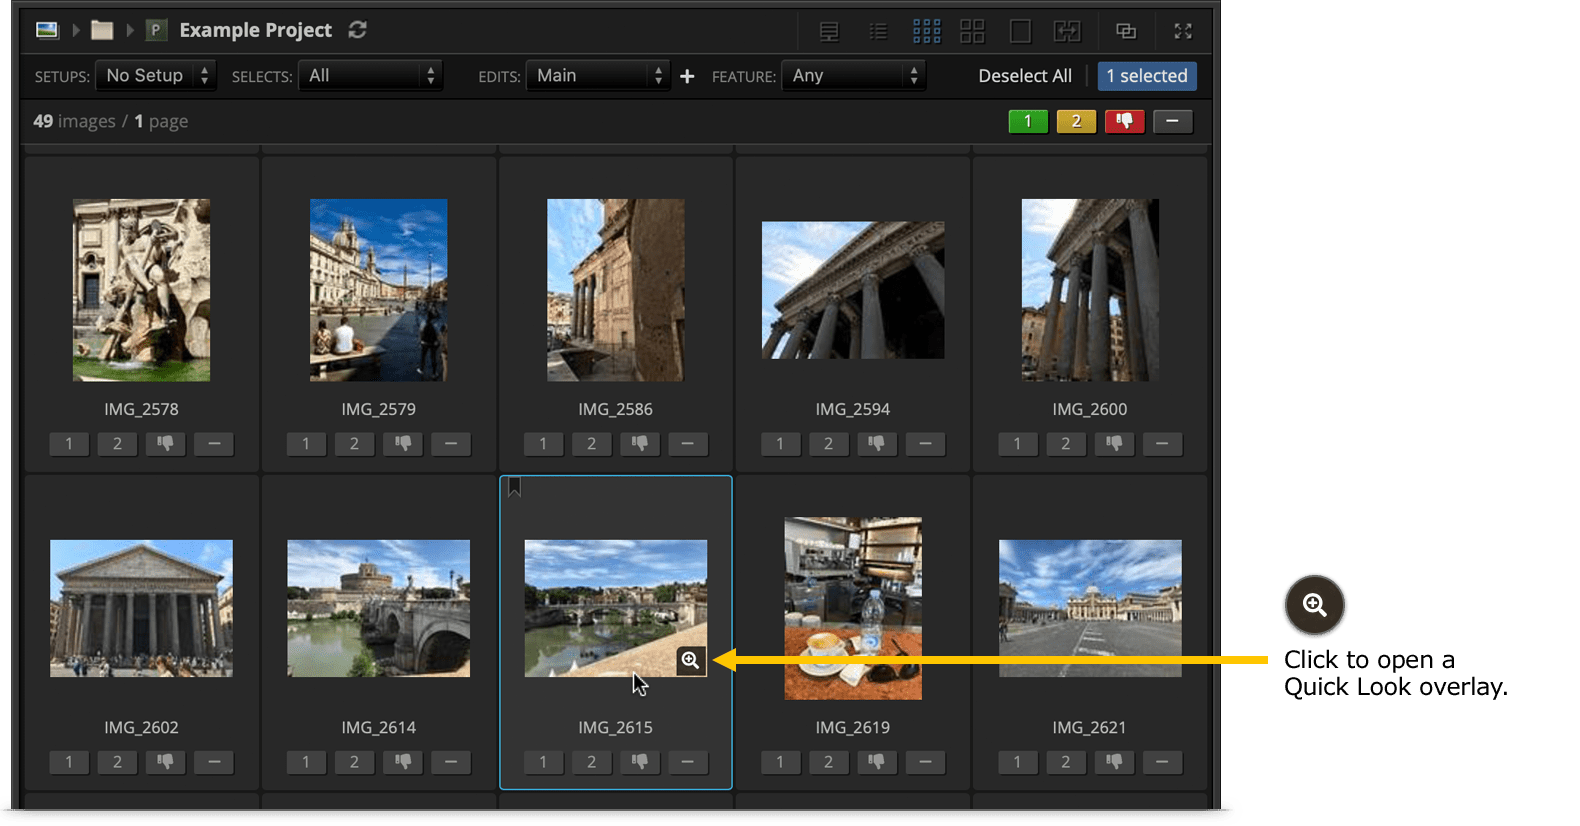Switch to single image view
Screen dimensions: 1580x826
1020,32
